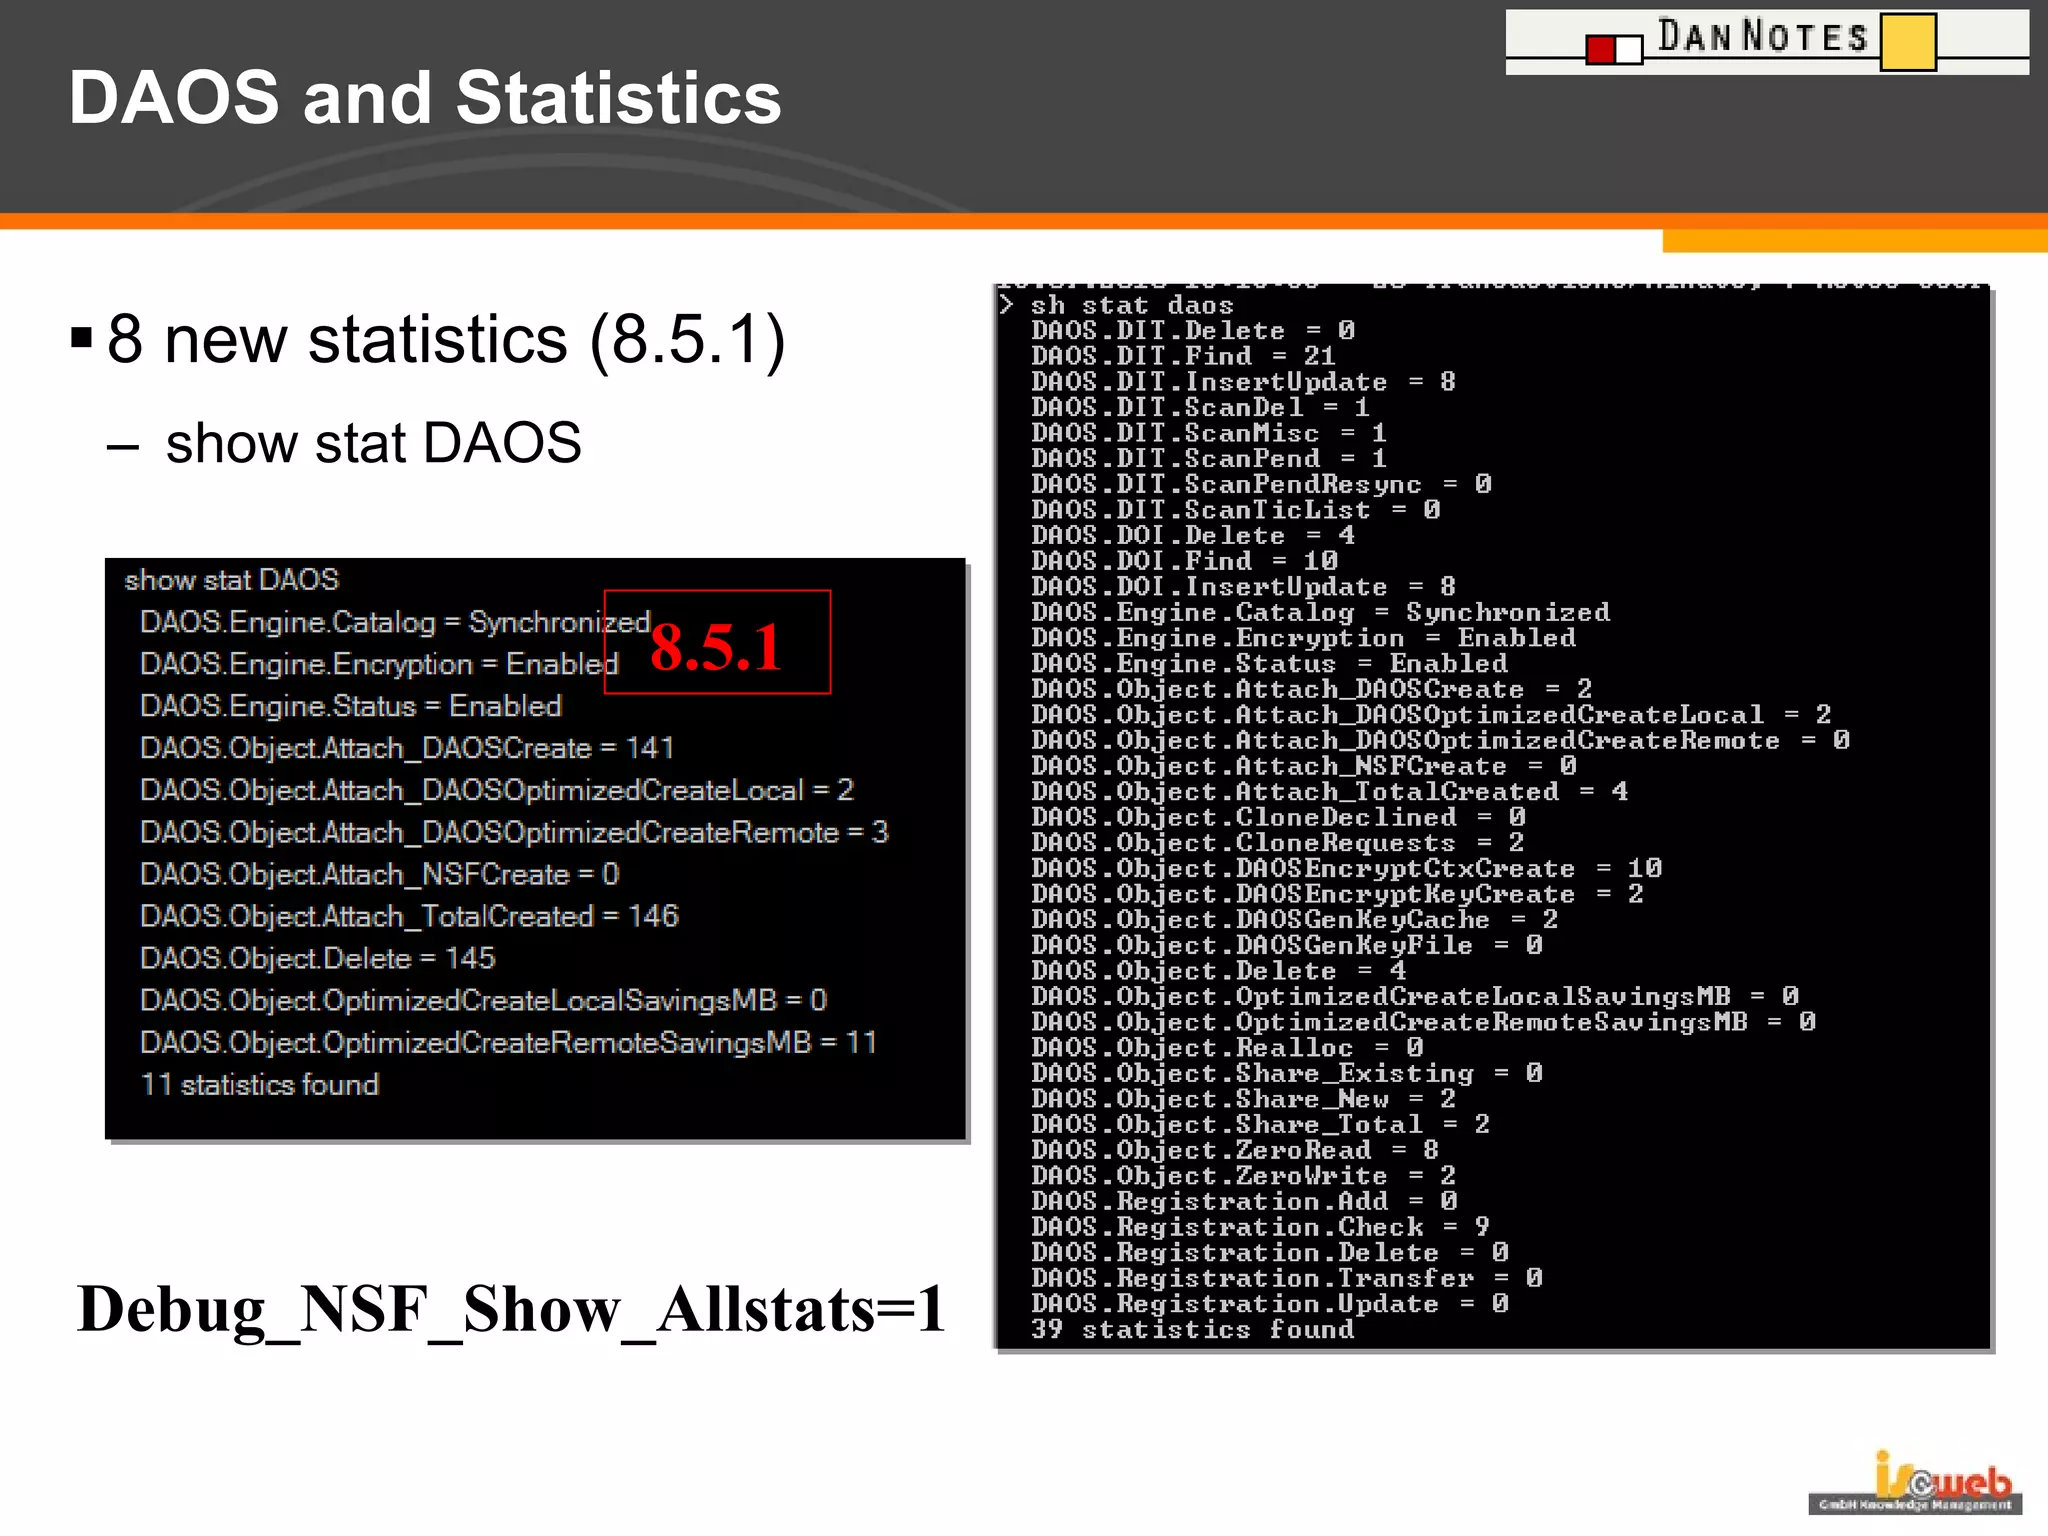Click 'DAOS.Object.Attach_TotalCreated = 146' line
2048x1536 pixels.
pos(409,916)
